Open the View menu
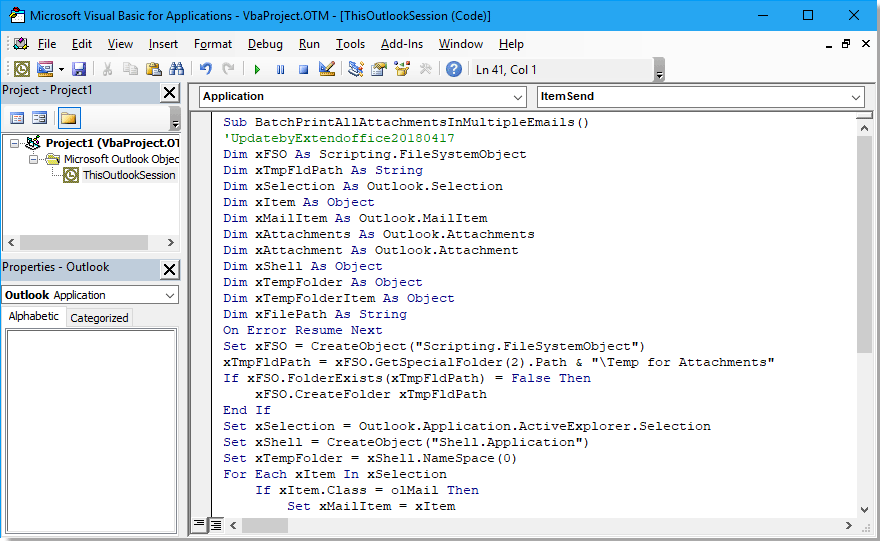This screenshot has height=541, width=880. tap(120, 44)
